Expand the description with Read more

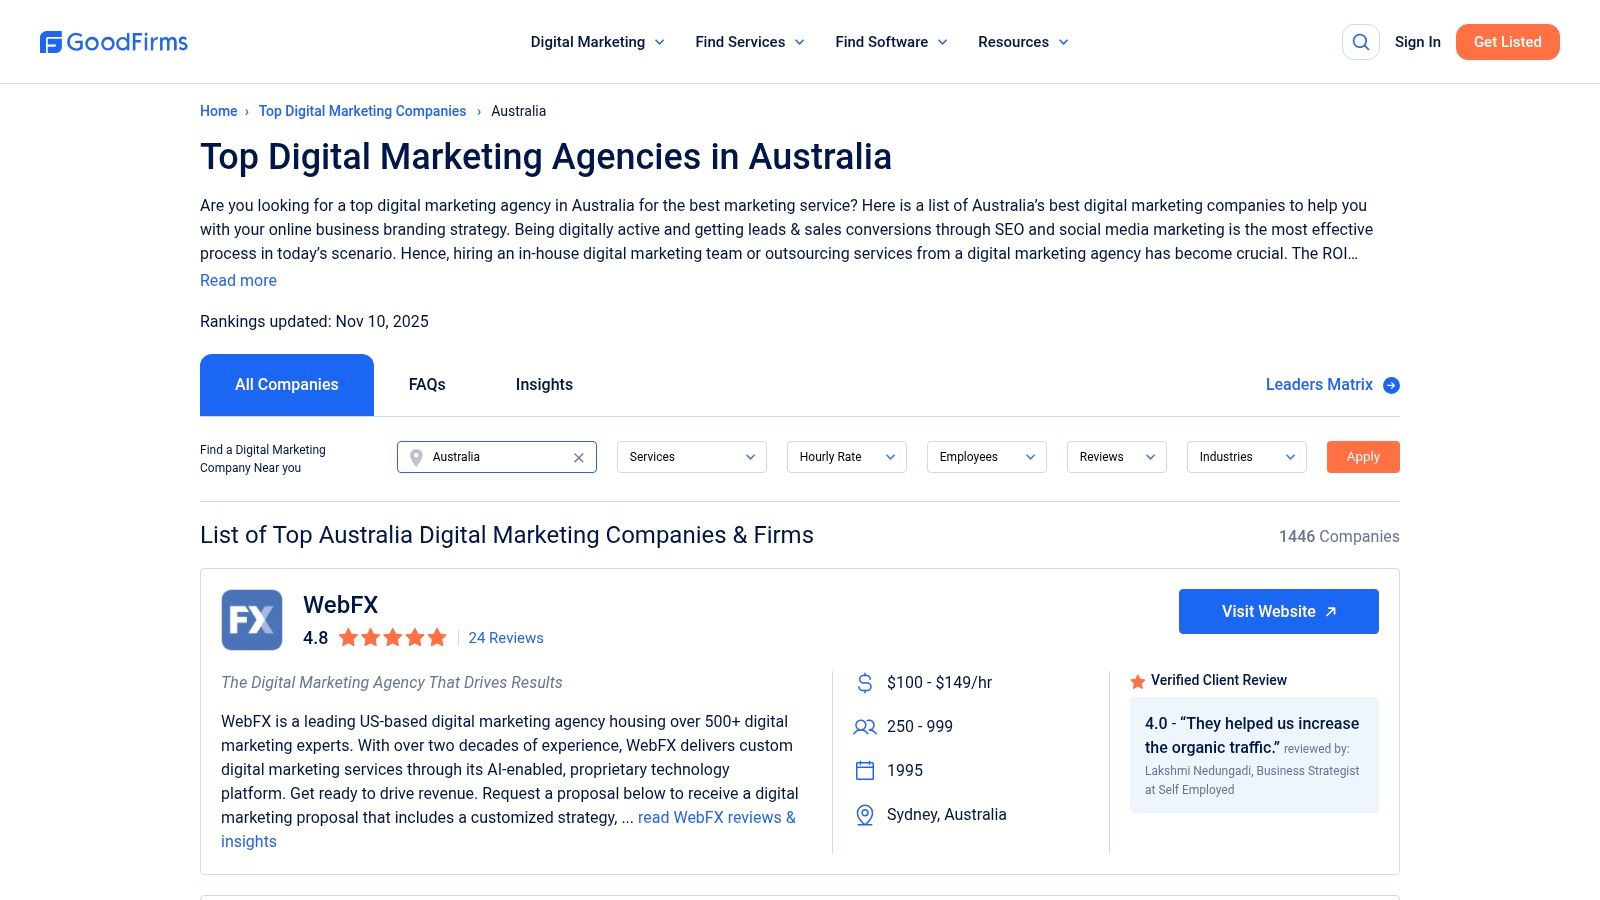coord(238,280)
